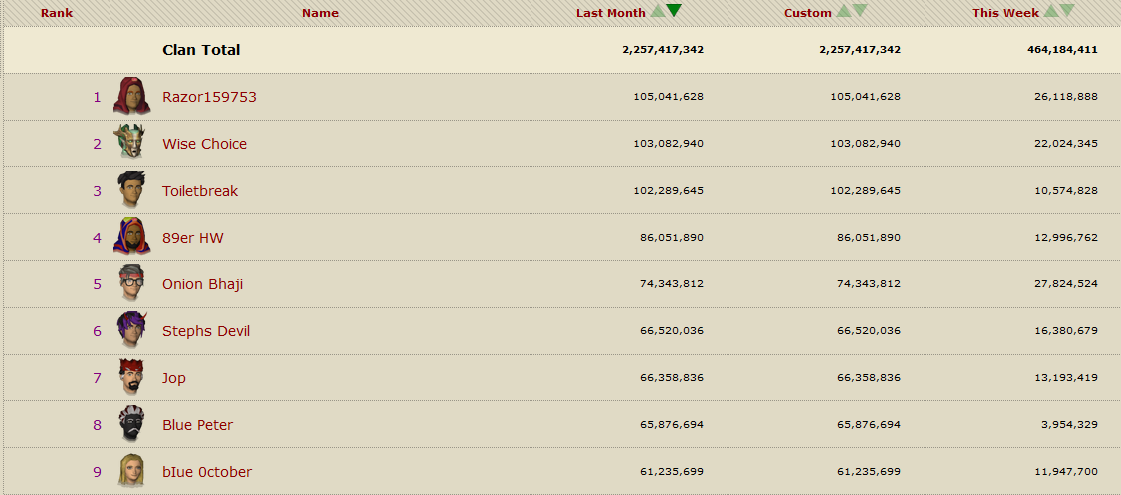
Task: Sort This Week column descending
Action: click(1067, 11)
